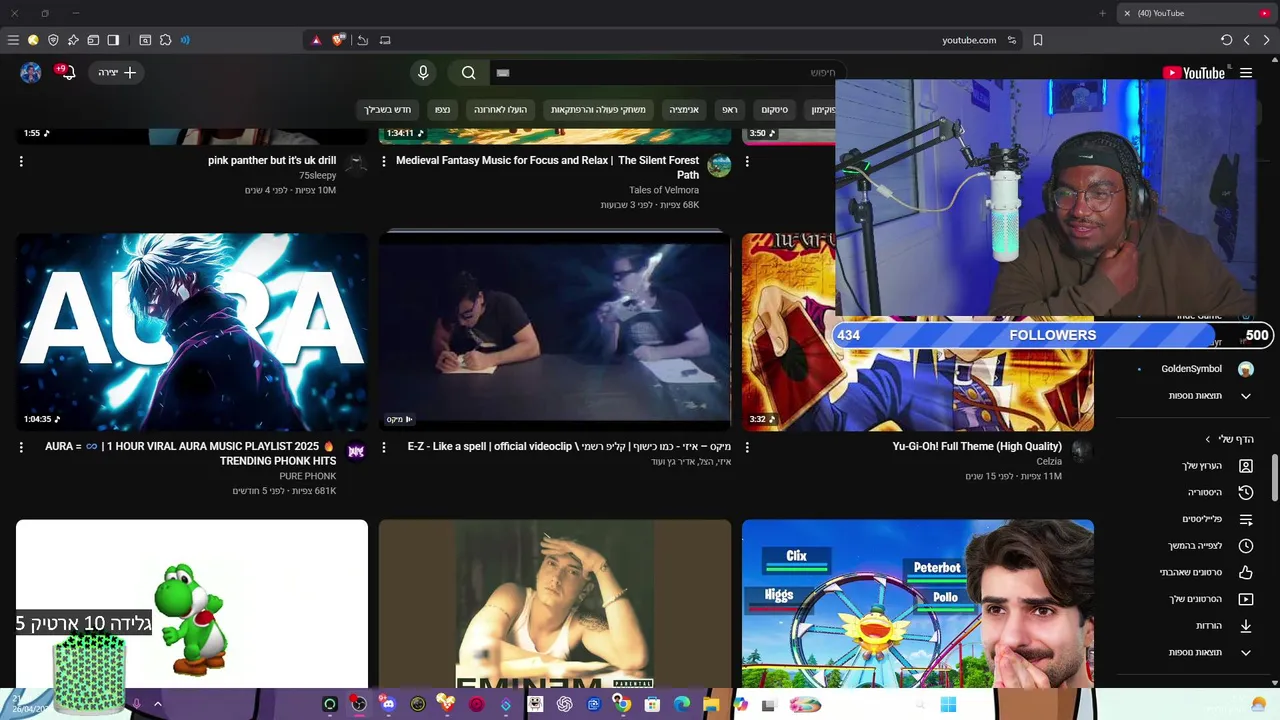1280x720 pixels.
Task: Open Chrome from the taskbar
Action: point(623,704)
